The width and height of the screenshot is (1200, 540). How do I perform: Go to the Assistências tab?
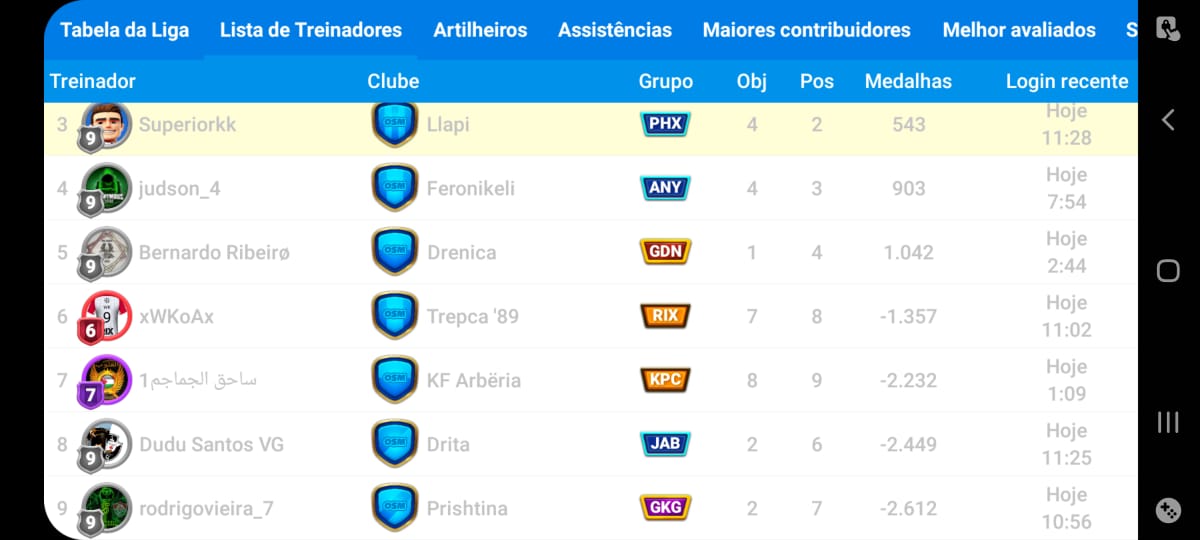coord(615,30)
